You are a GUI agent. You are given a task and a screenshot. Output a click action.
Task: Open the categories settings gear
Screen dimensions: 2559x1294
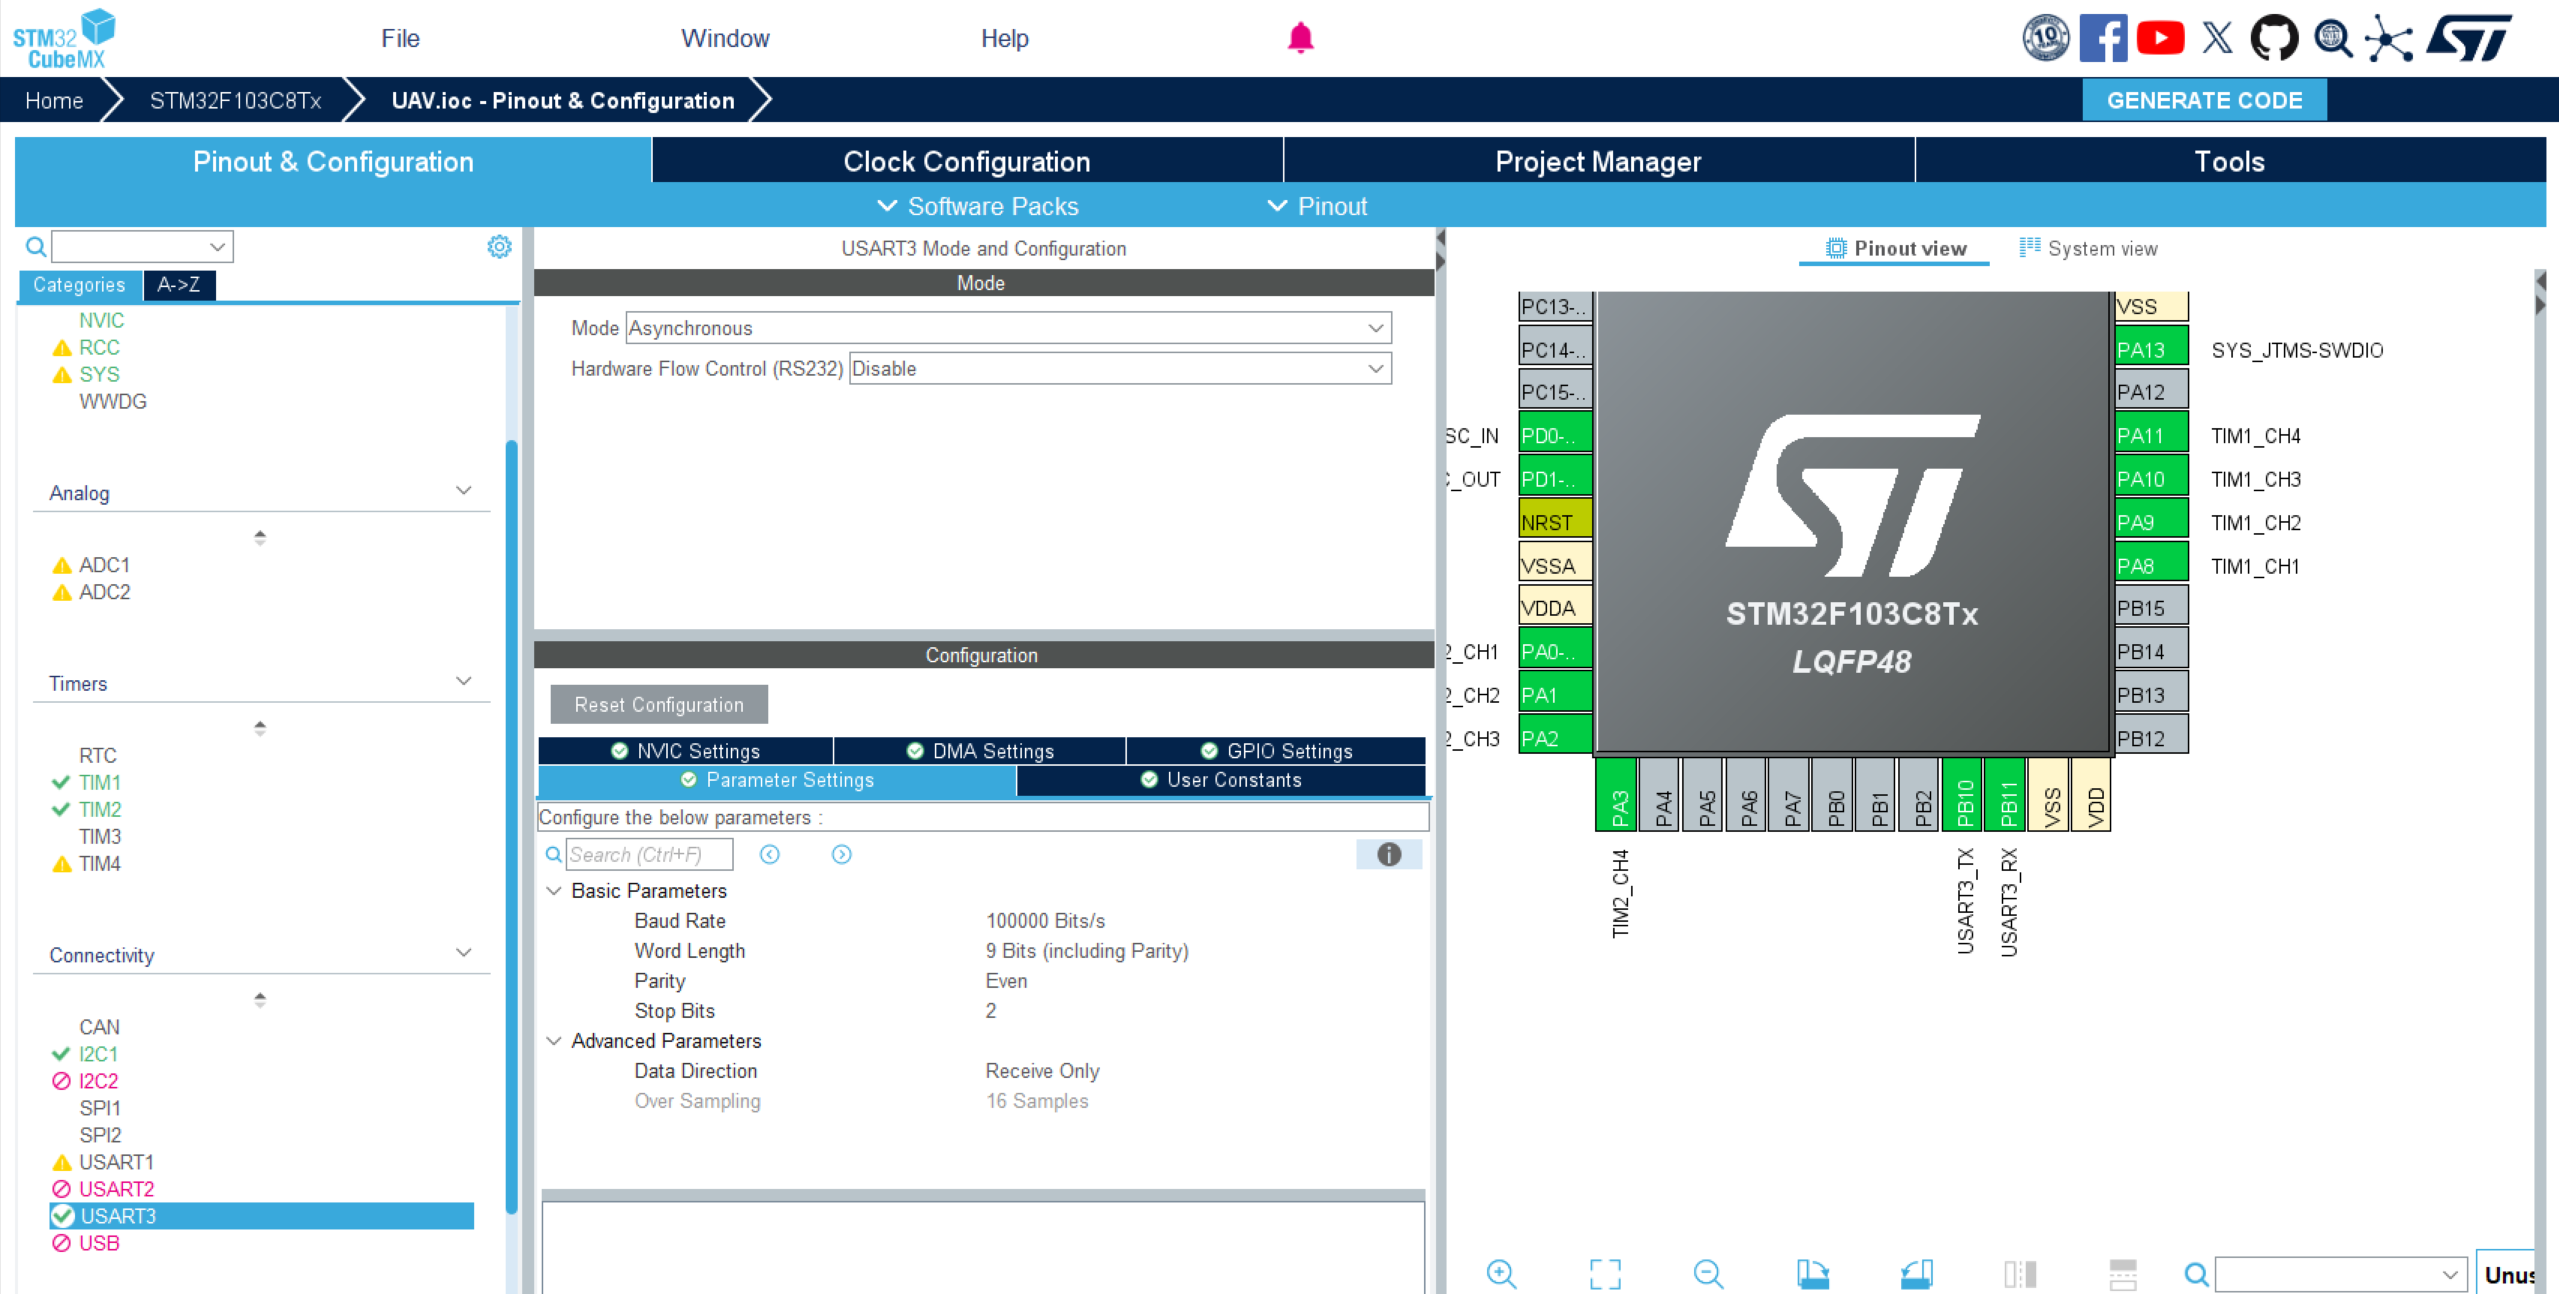tap(499, 246)
